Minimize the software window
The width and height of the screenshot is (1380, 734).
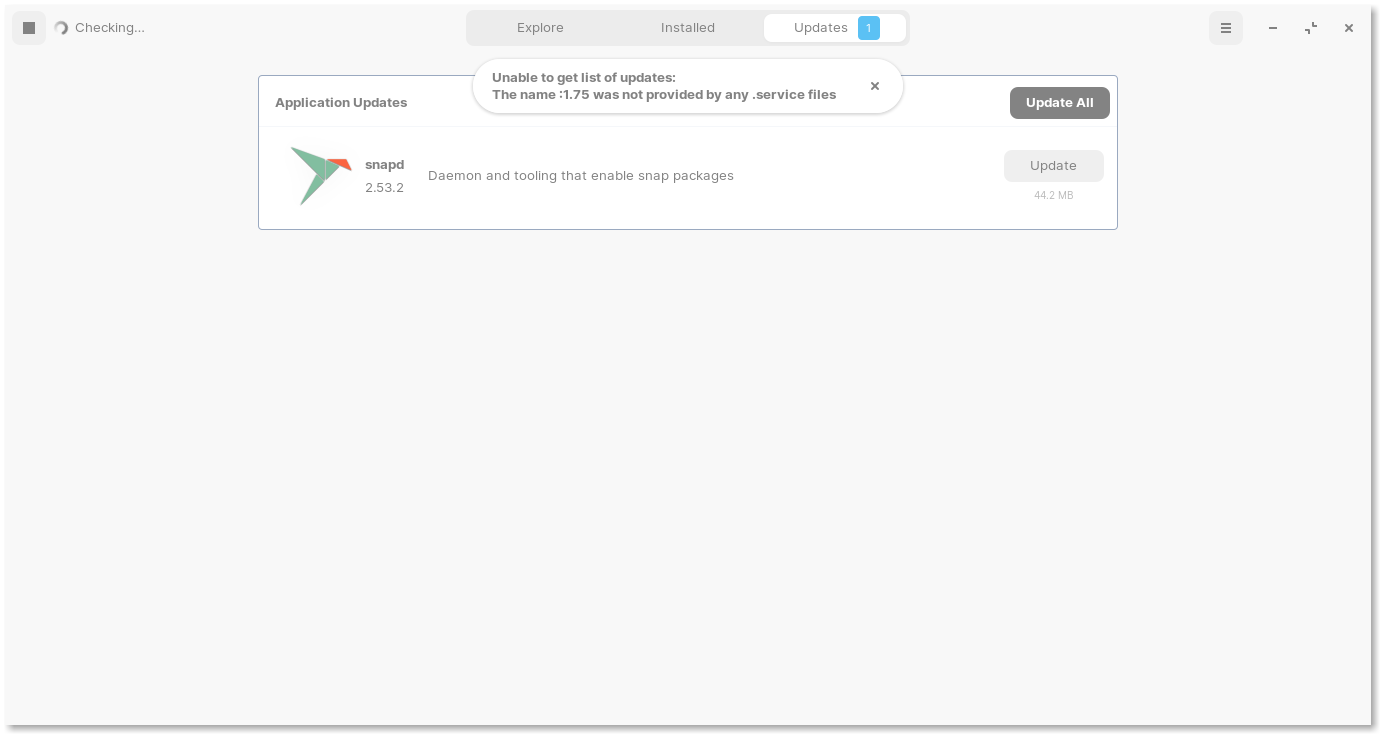pyautogui.click(x=1273, y=28)
